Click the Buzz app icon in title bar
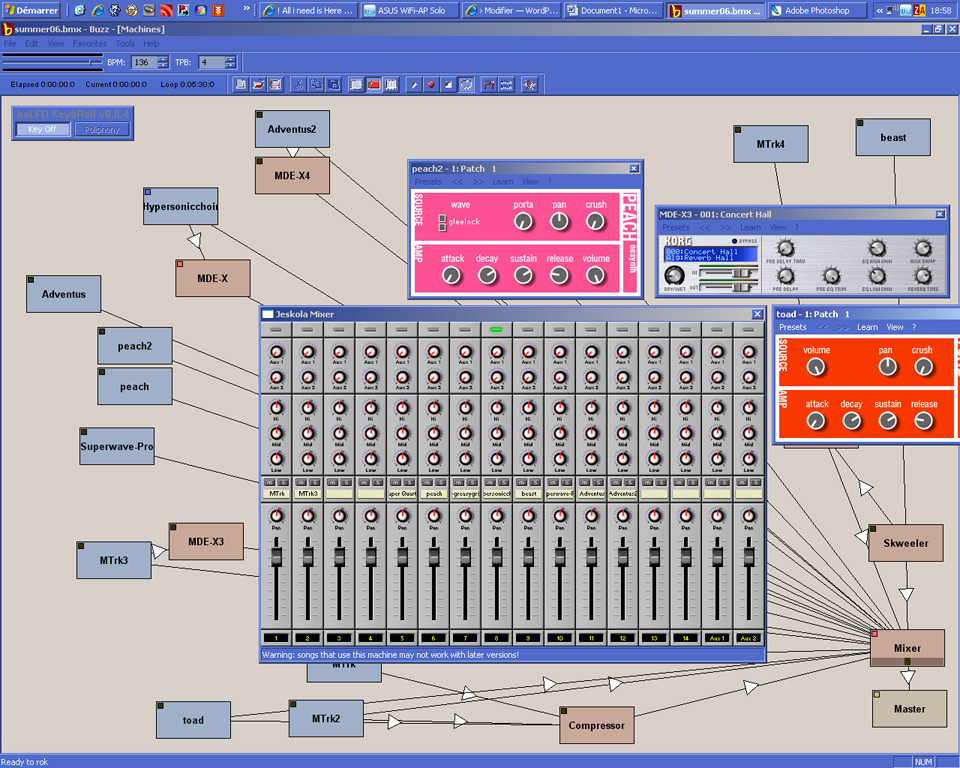This screenshot has width=960, height=768. click(7, 29)
